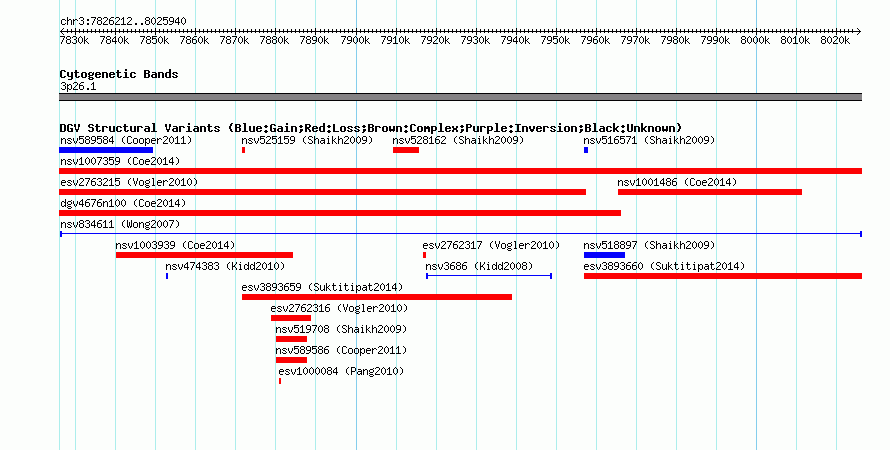Open nsv834611 (Wong2007) variant label
This screenshot has width=890, height=450.
[x=120, y=224]
